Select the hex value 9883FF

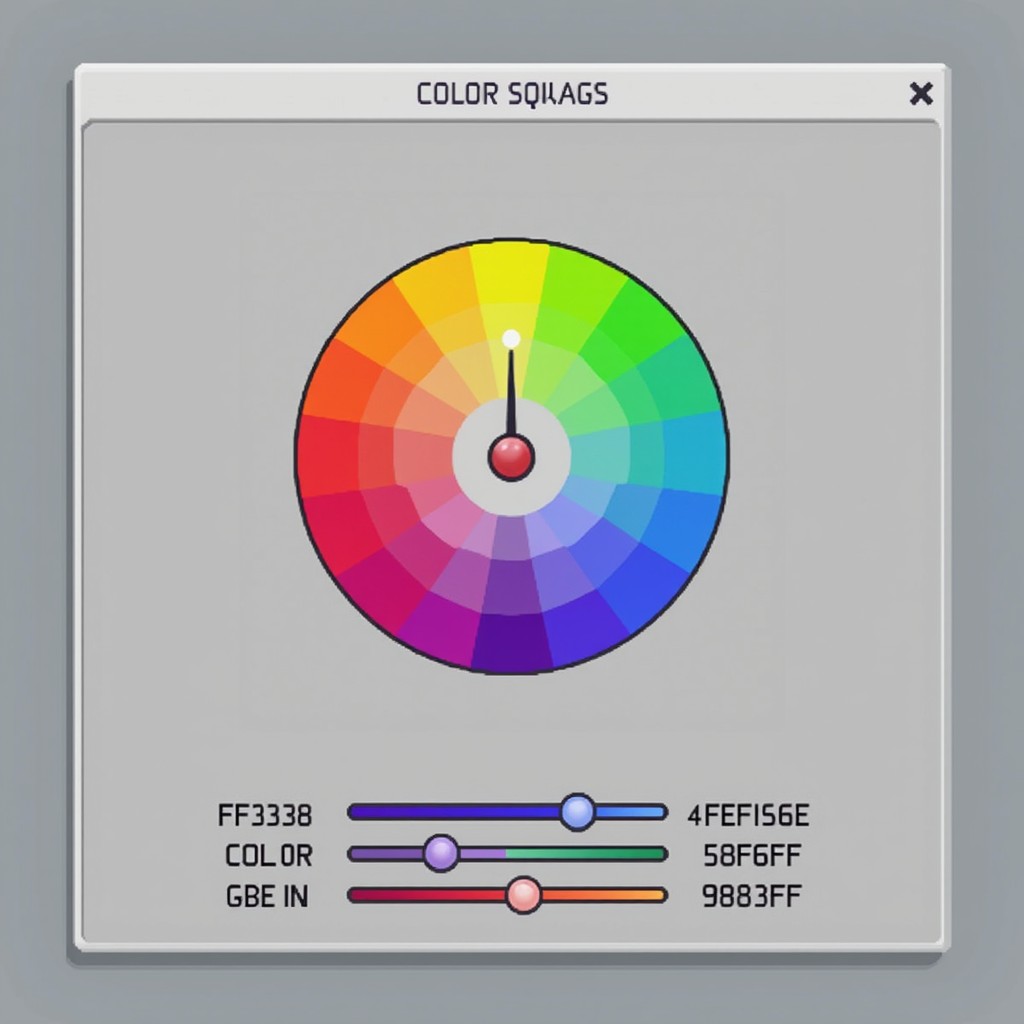751,896
